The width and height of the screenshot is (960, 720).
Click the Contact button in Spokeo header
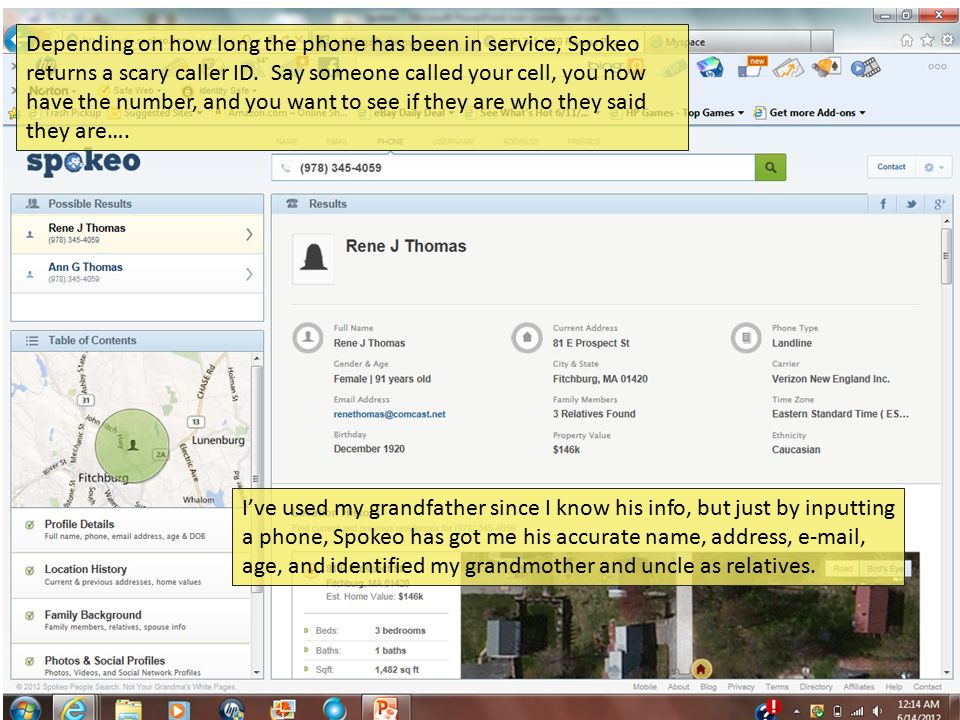point(891,167)
